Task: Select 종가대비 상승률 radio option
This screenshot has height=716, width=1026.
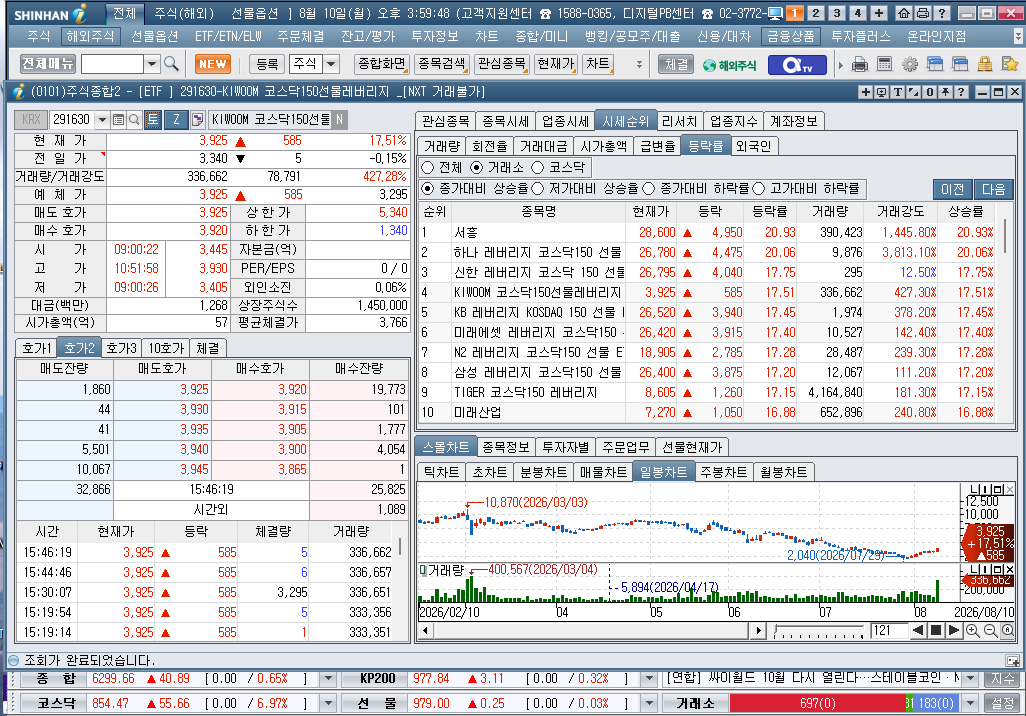Action: 428,188
